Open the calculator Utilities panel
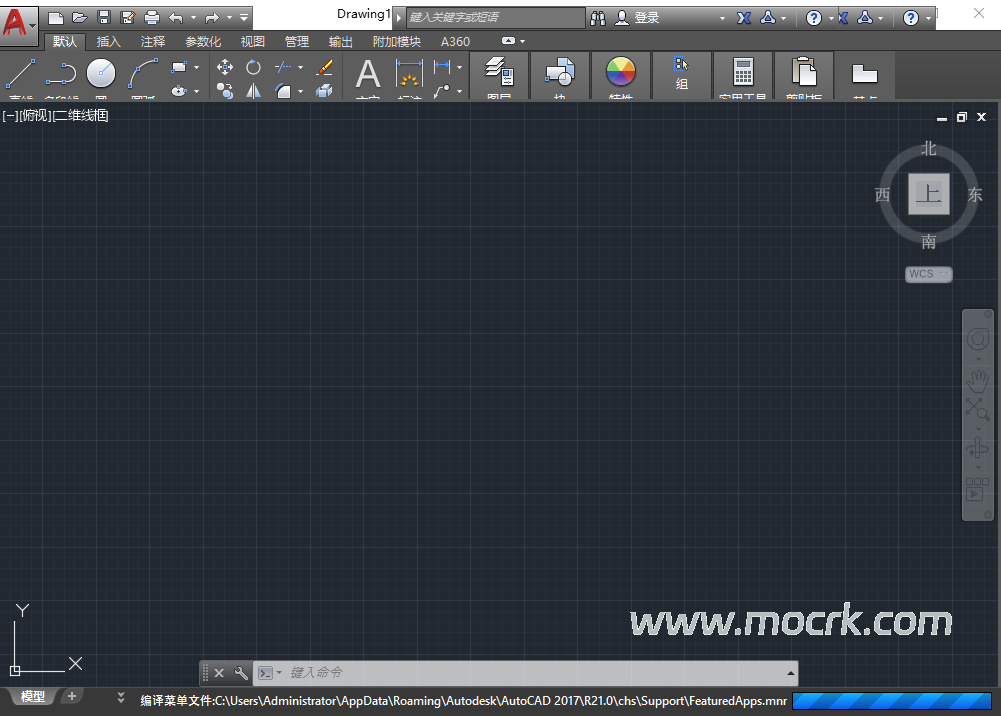The height and width of the screenshot is (716, 1001). pos(742,74)
